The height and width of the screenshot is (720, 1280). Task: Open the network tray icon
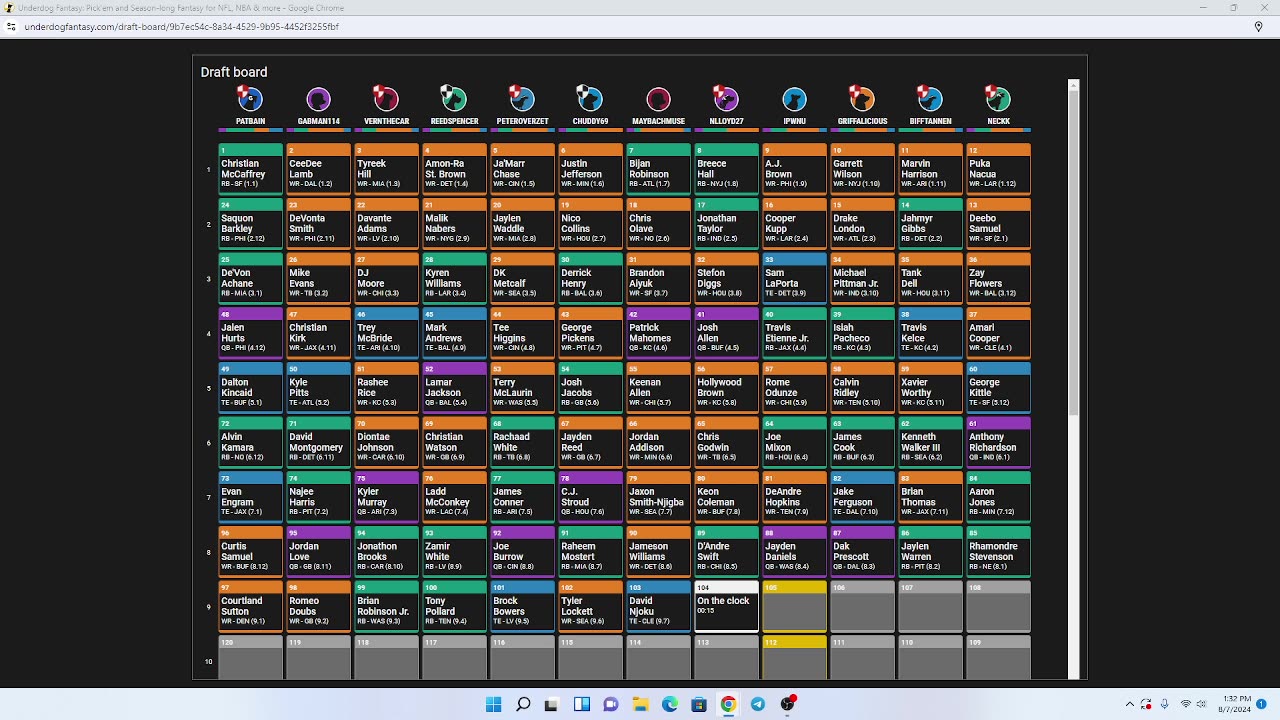point(1186,704)
